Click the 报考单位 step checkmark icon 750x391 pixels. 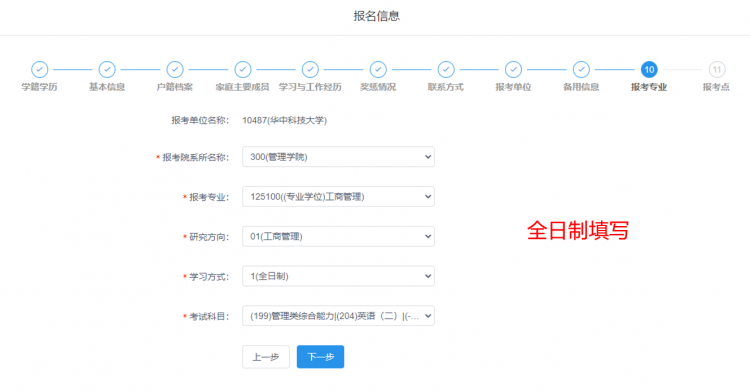pyautogui.click(x=513, y=69)
